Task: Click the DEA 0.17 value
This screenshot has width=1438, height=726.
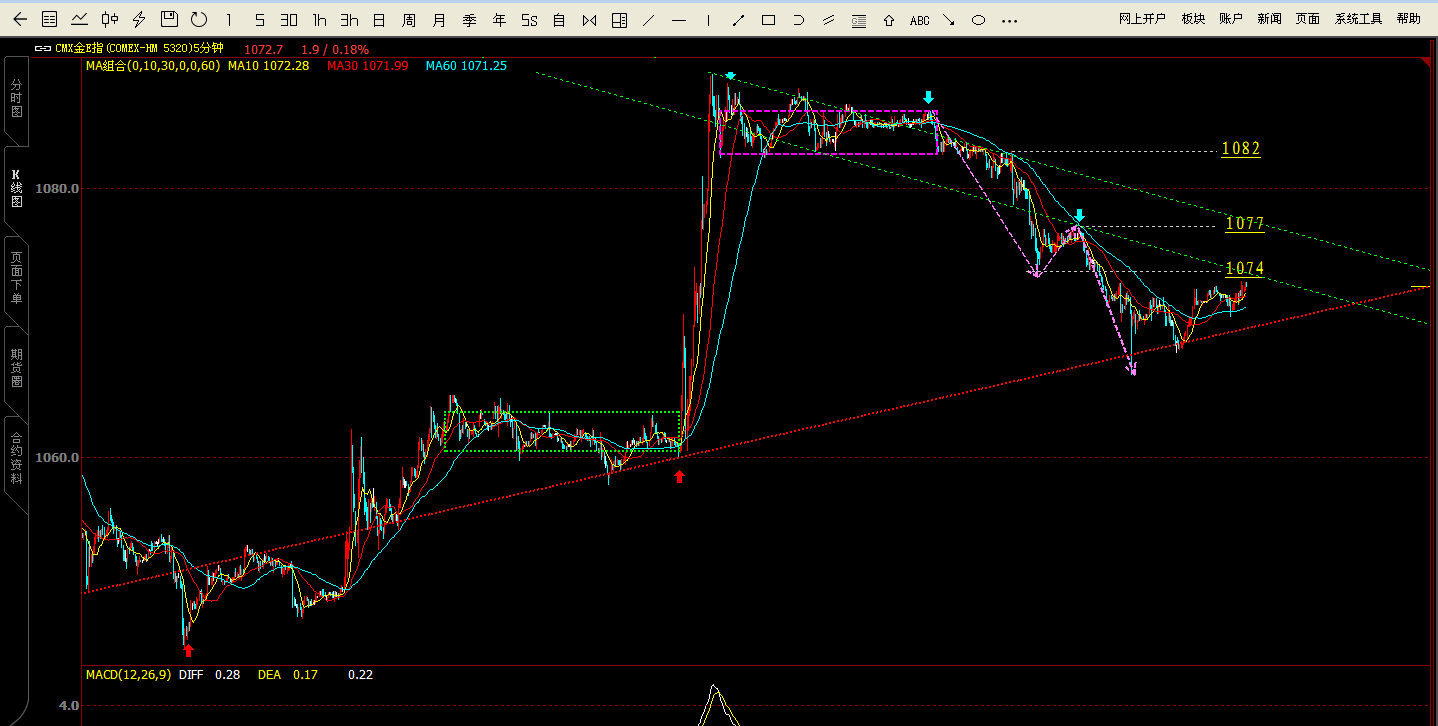Action: [x=287, y=675]
